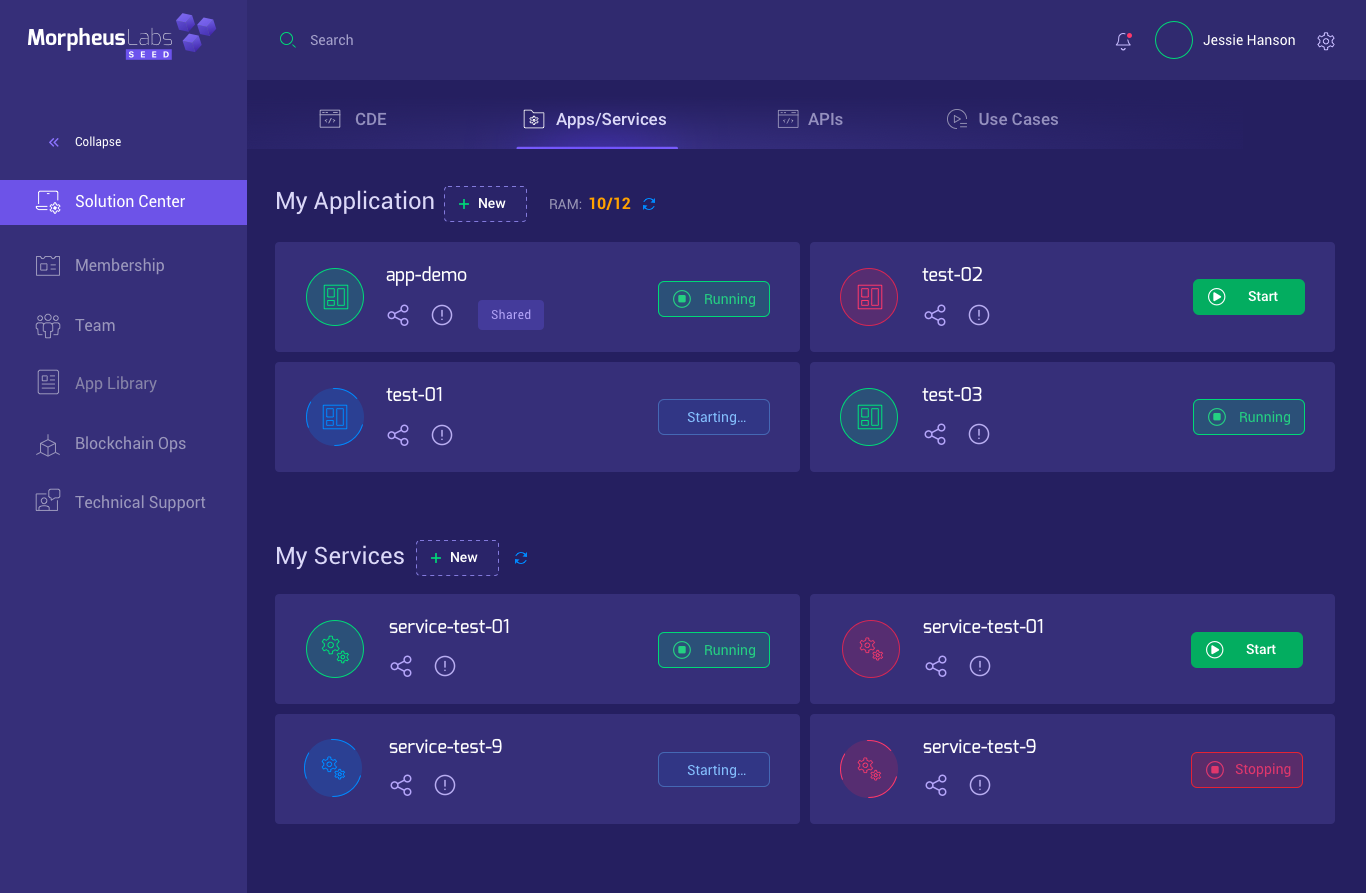
Task: Switch to the APIs tab
Action: pyautogui.click(x=810, y=118)
